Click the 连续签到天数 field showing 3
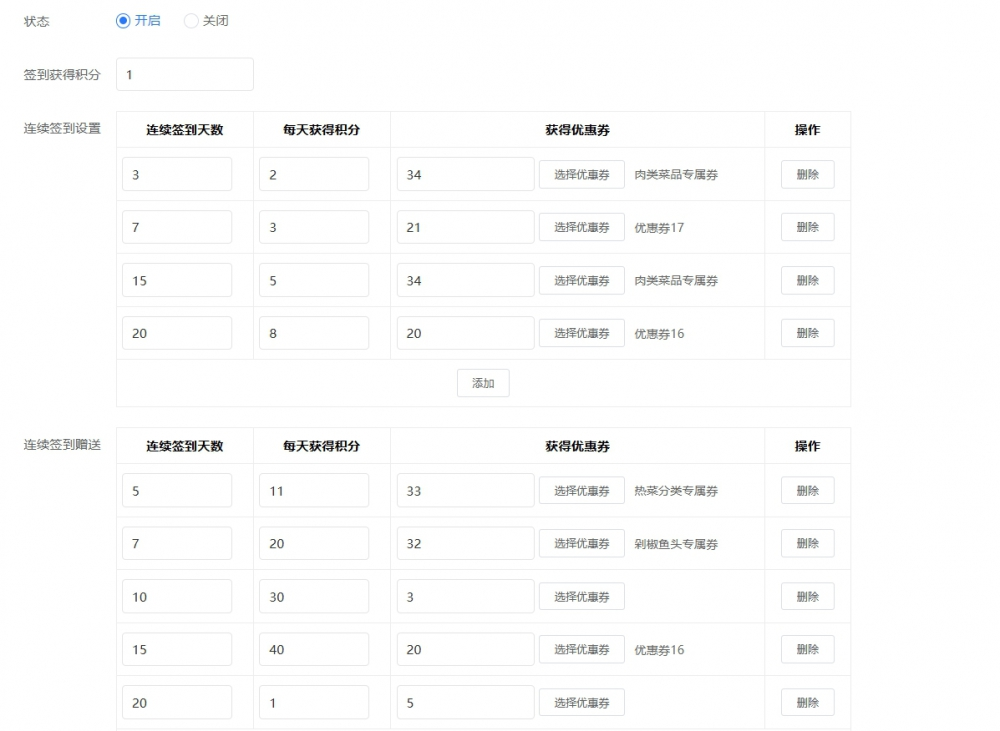This screenshot has height=731, width=1000. coord(177,174)
